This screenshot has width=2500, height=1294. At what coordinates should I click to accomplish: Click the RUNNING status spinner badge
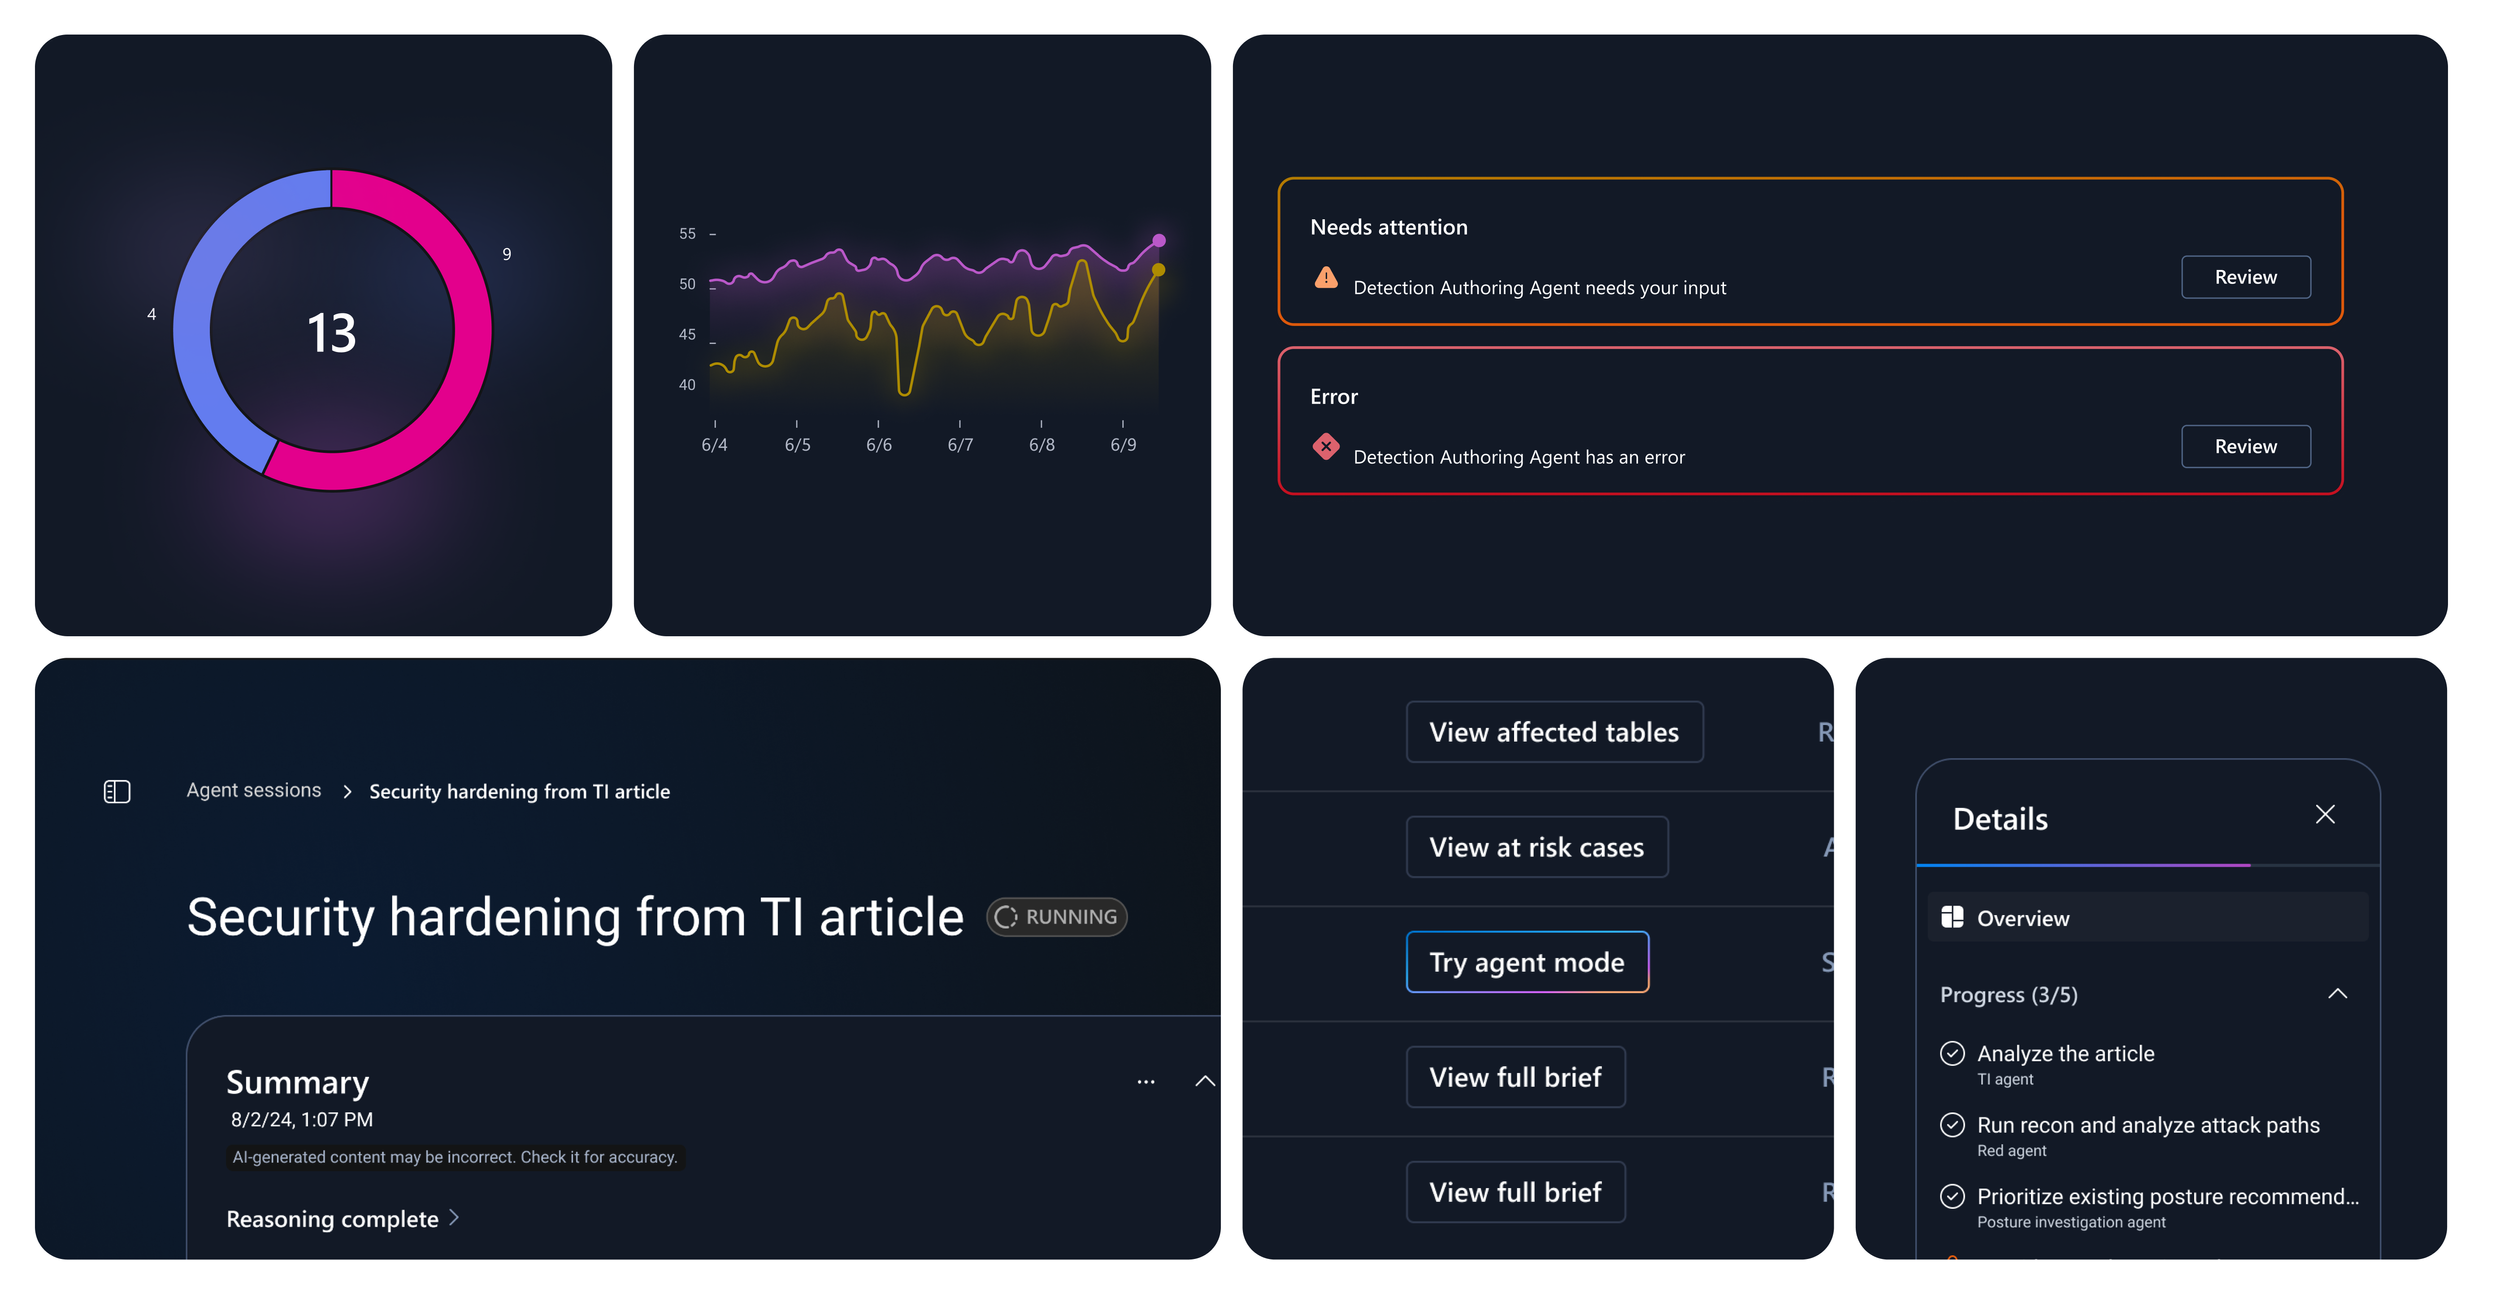tap(1057, 917)
